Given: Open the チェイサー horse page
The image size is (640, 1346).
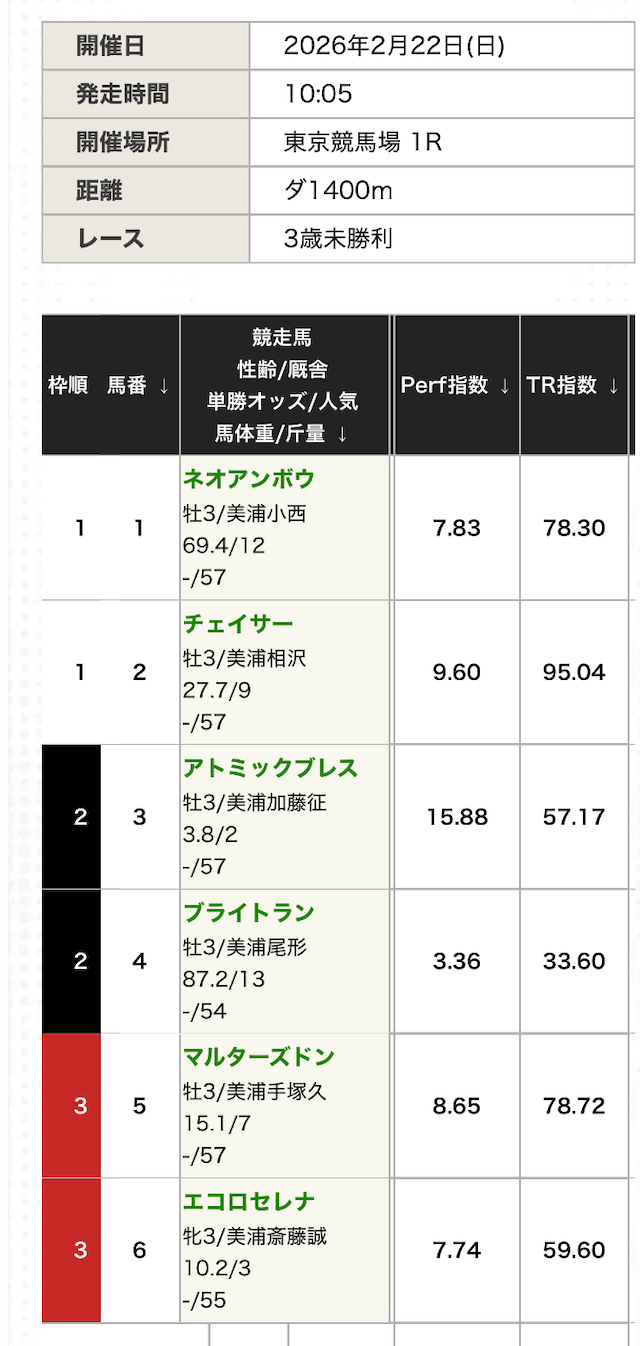Looking at the screenshot, I should pyautogui.click(x=238, y=625).
